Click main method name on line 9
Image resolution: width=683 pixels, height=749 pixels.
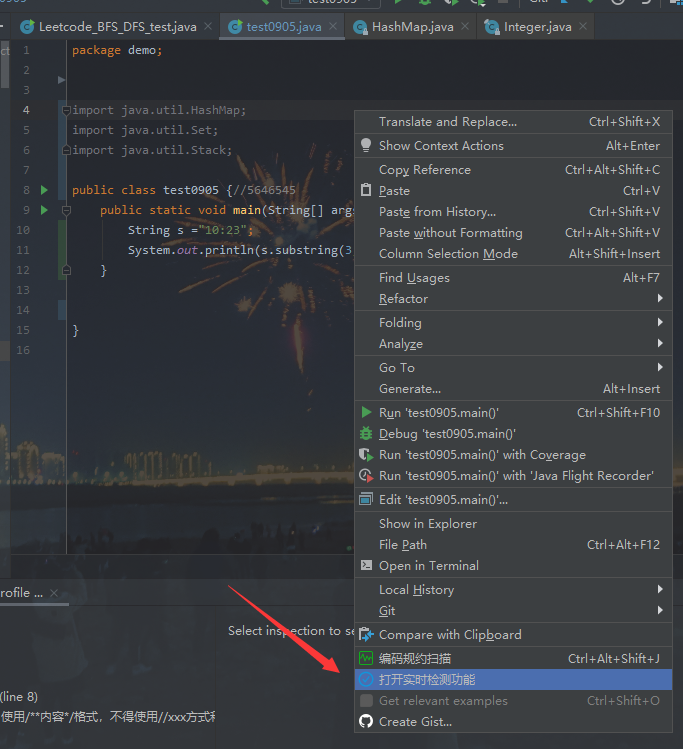[x=246, y=210]
